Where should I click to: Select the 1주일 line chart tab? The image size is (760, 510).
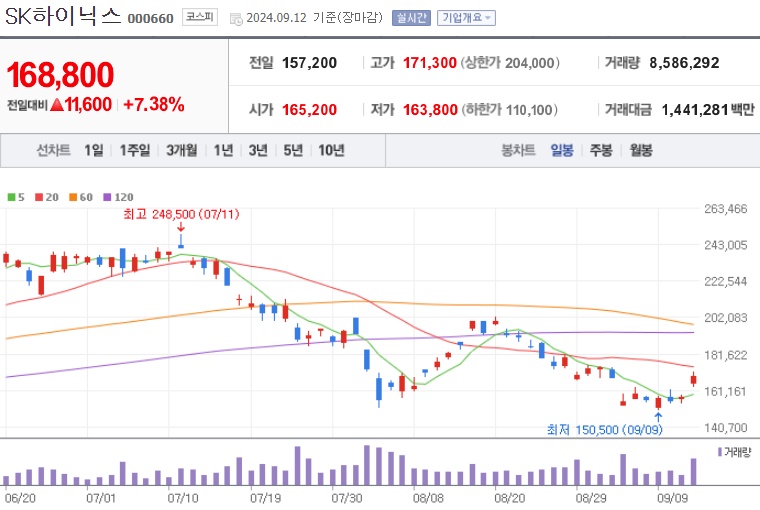coord(135,150)
